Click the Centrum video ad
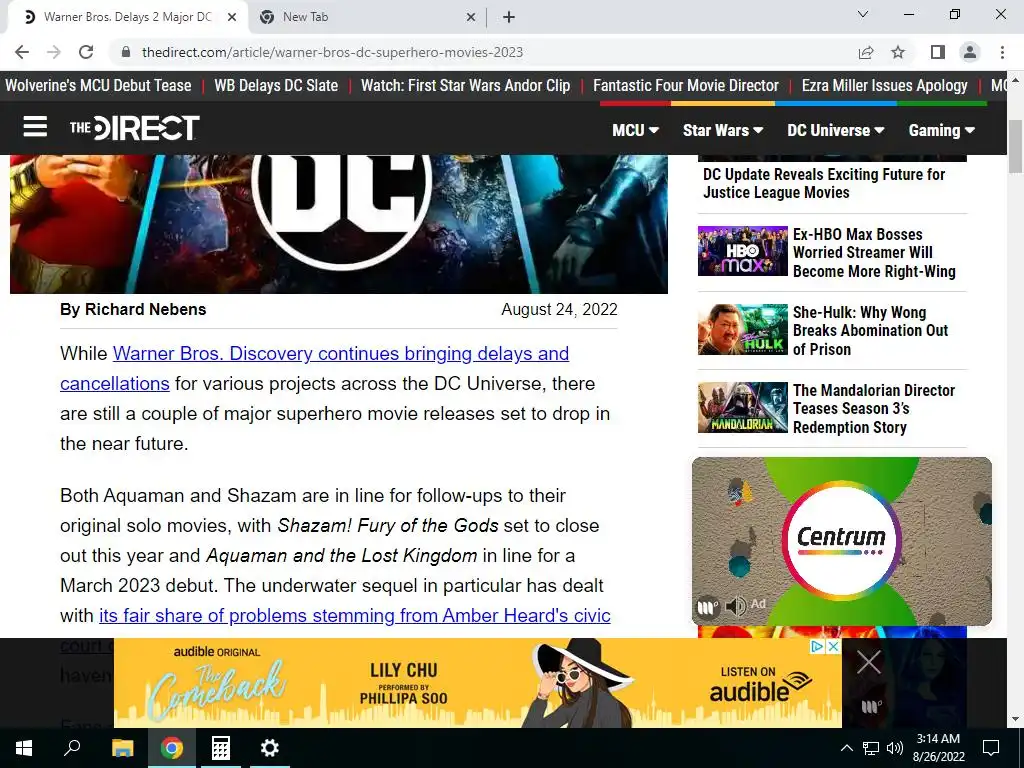 (842, 541)
